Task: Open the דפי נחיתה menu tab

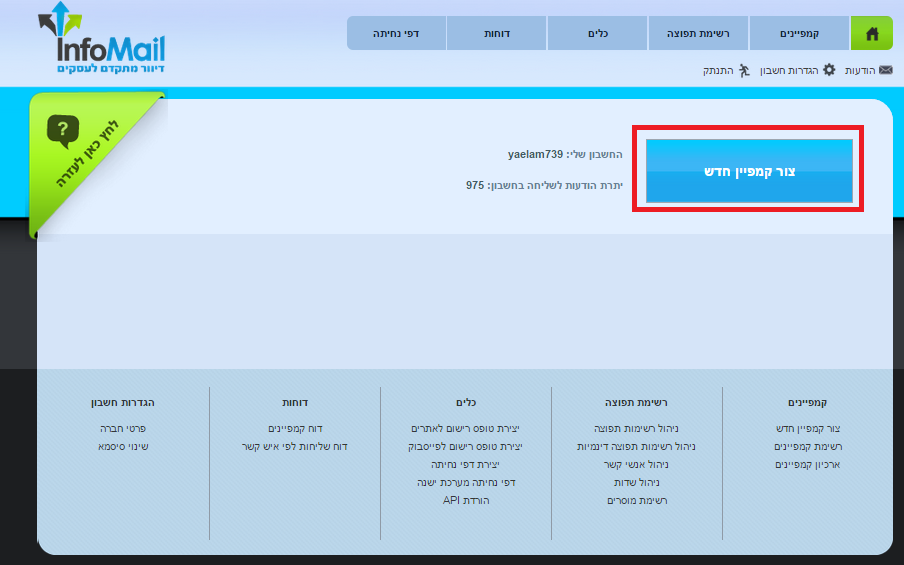Action: coord(396,33)
